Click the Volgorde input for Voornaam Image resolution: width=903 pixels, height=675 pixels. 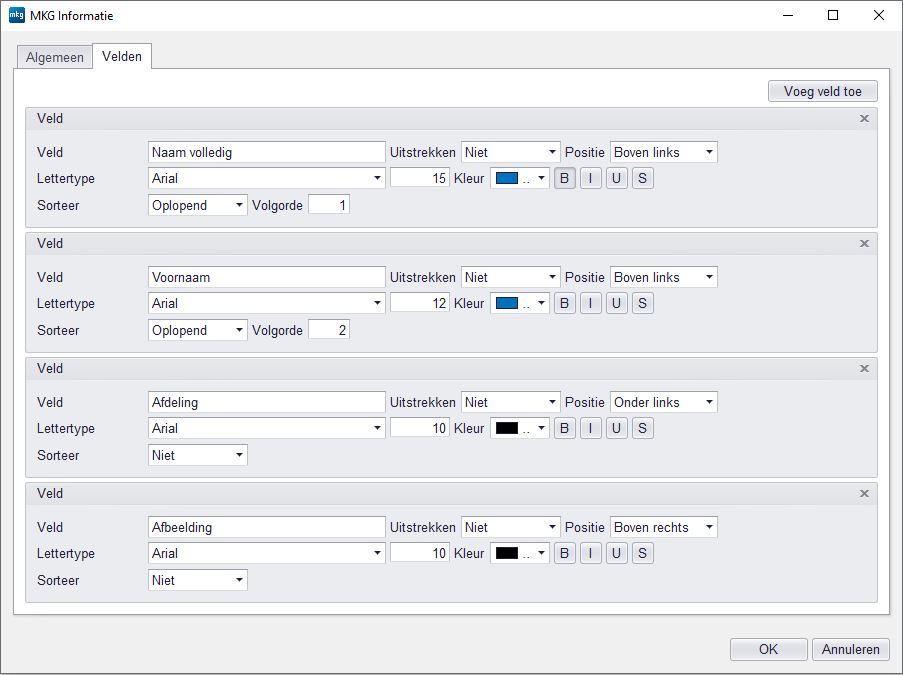pyautogui.click(x=329, y=330)
